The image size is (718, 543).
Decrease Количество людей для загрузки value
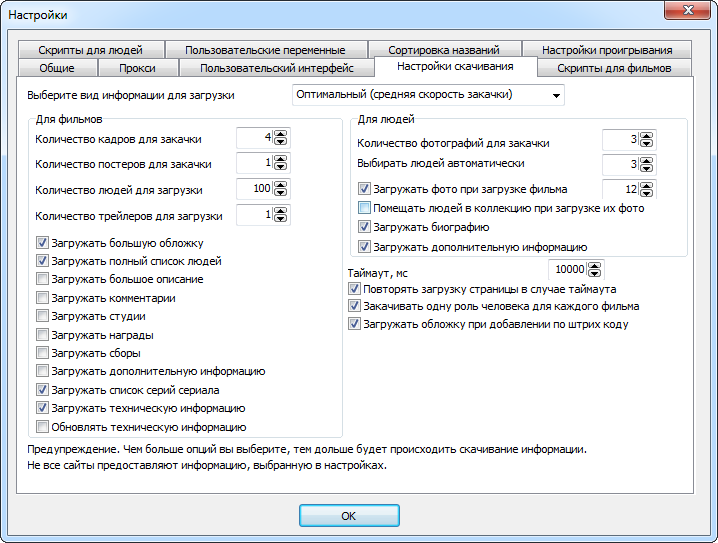pyautogui.click(x=281, y=192)
